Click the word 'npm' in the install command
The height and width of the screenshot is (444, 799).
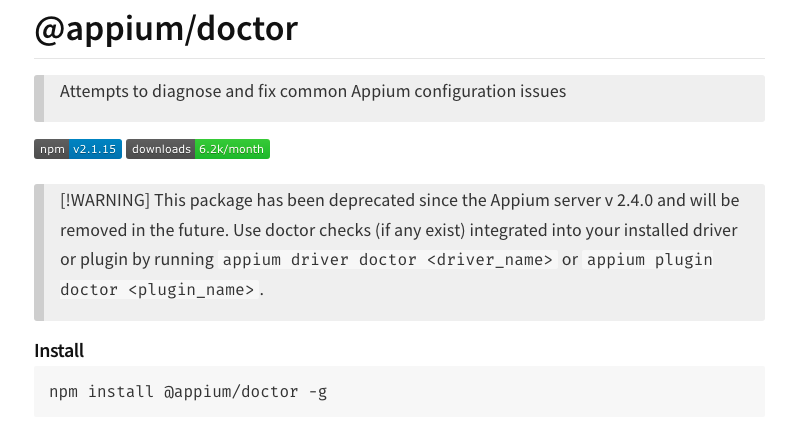(x=63, y=391)
